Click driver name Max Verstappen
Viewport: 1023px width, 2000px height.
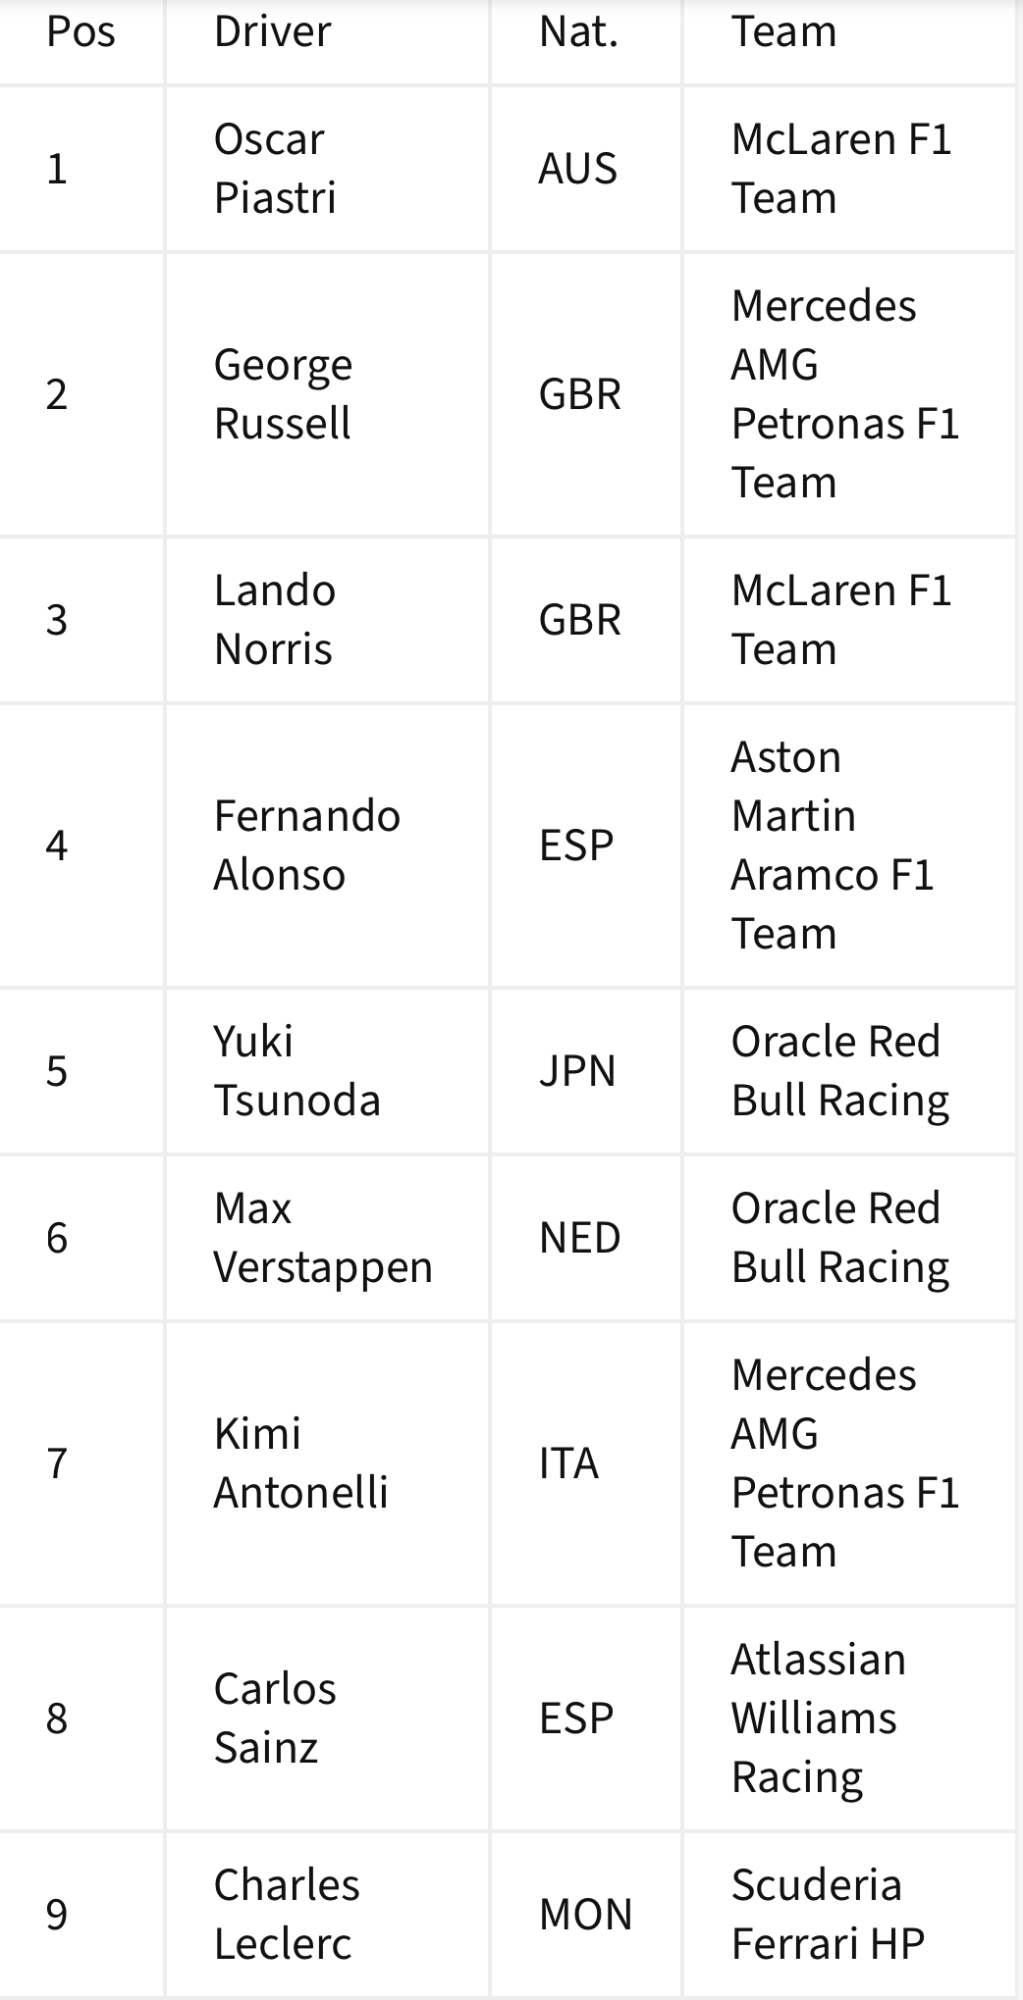[323, 1238]
